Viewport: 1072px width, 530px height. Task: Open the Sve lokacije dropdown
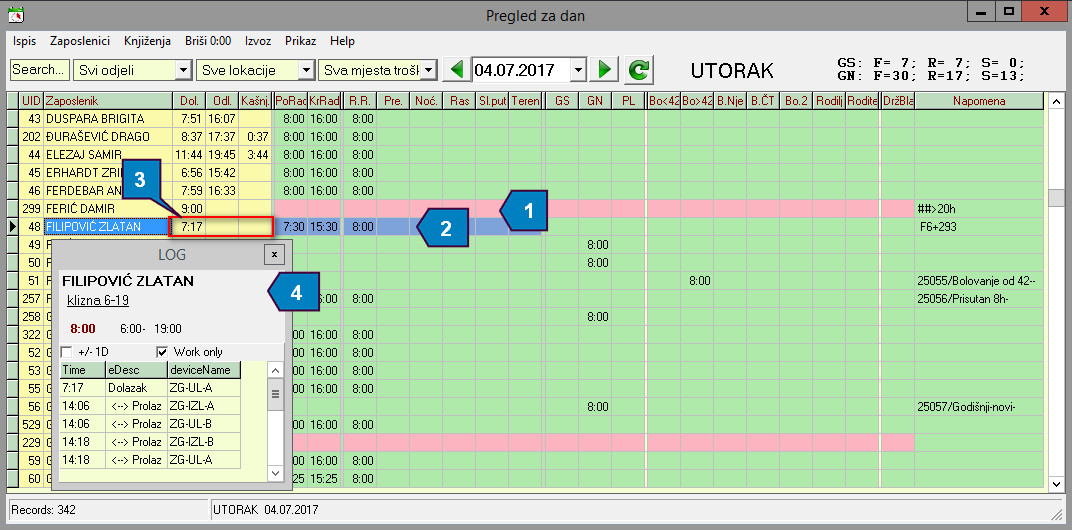tap(305, 70)
